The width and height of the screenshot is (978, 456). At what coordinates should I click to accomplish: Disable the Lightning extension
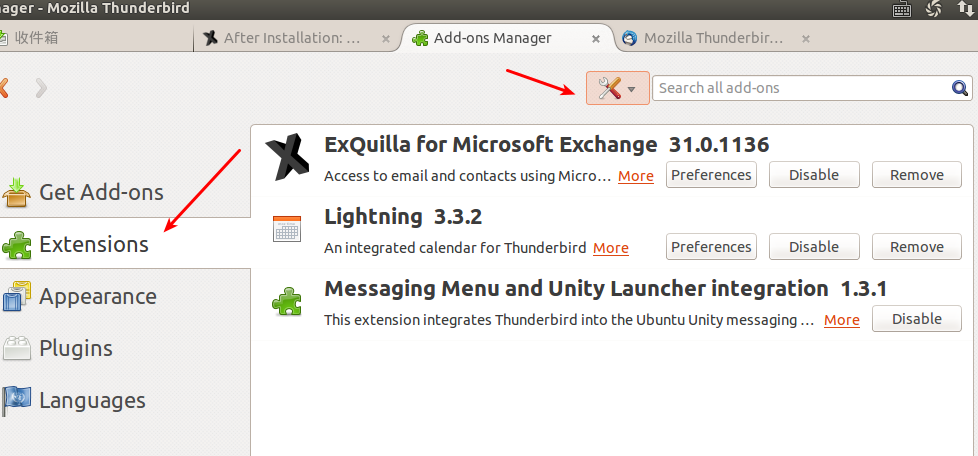point(814,246)
